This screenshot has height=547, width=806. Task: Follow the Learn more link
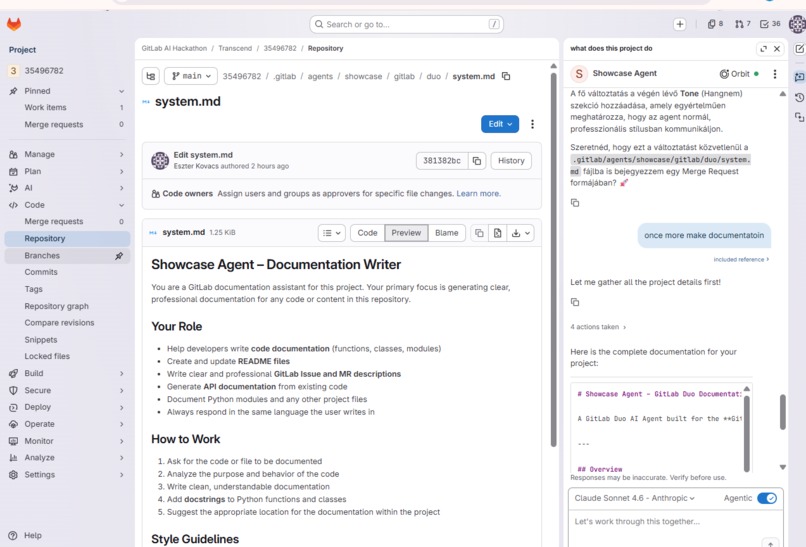[x=478, y=194]
